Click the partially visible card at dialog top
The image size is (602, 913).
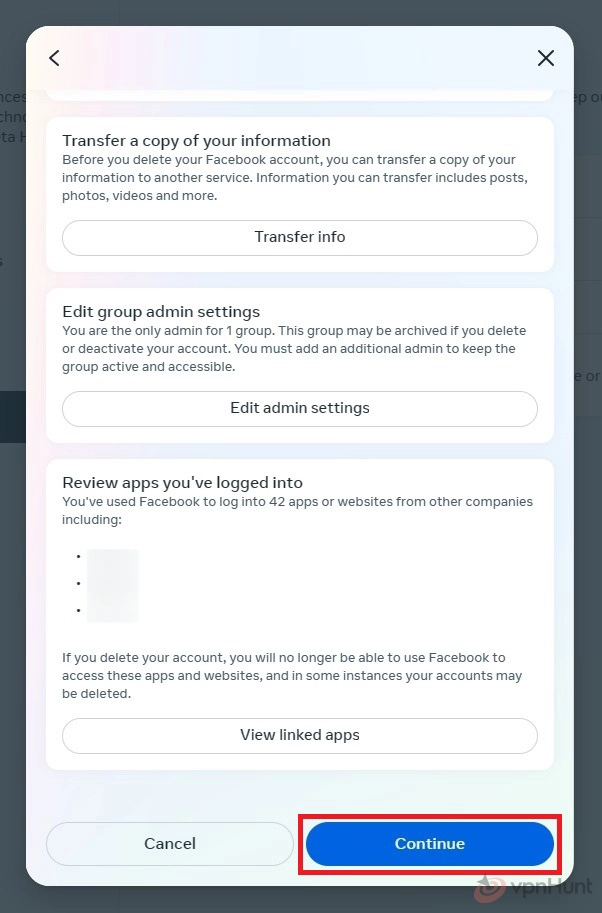click(300, 95)
